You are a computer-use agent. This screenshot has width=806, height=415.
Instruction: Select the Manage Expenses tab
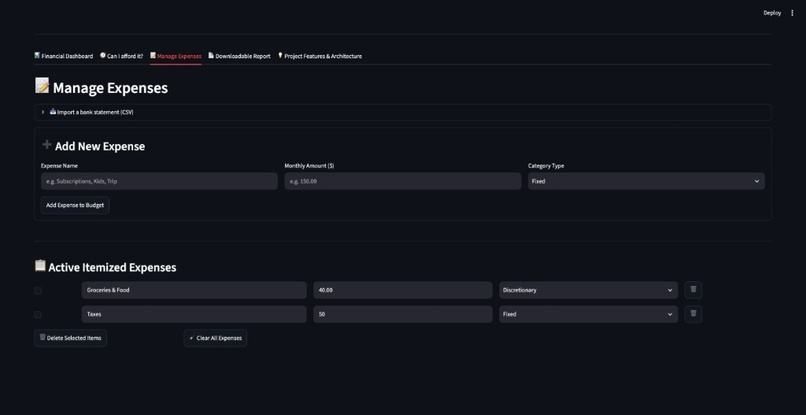176,56
